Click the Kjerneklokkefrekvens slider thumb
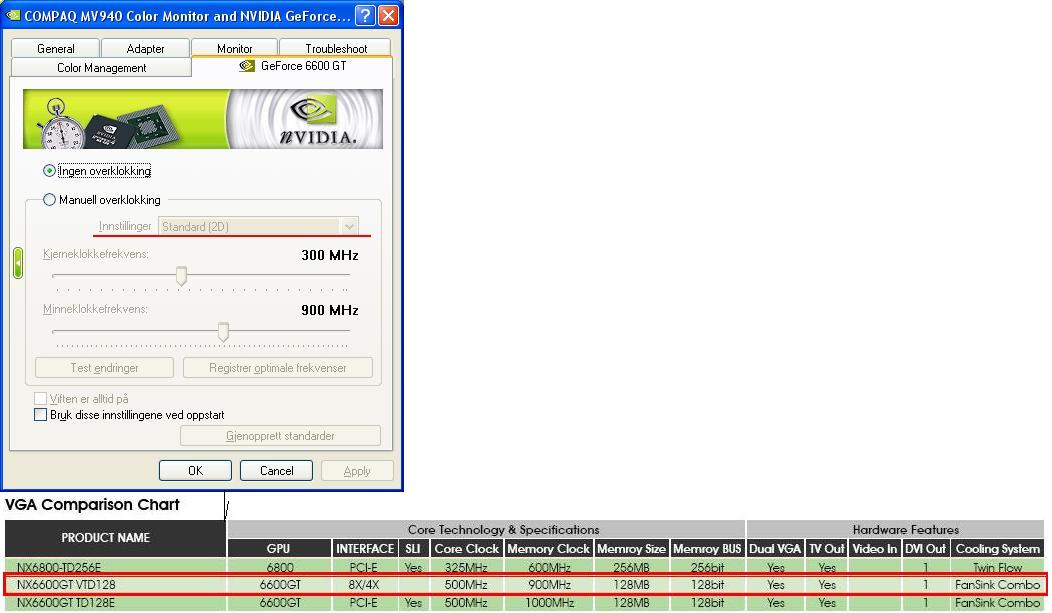 [x=181, y=276]
